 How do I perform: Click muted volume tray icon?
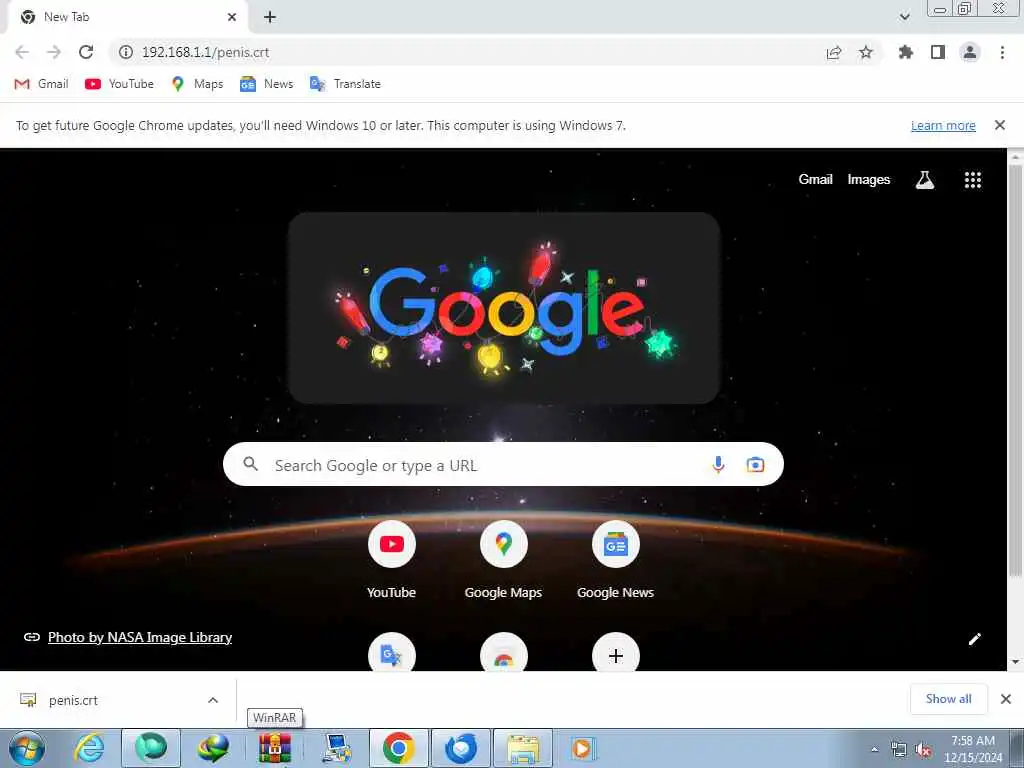tap(923, 750)
